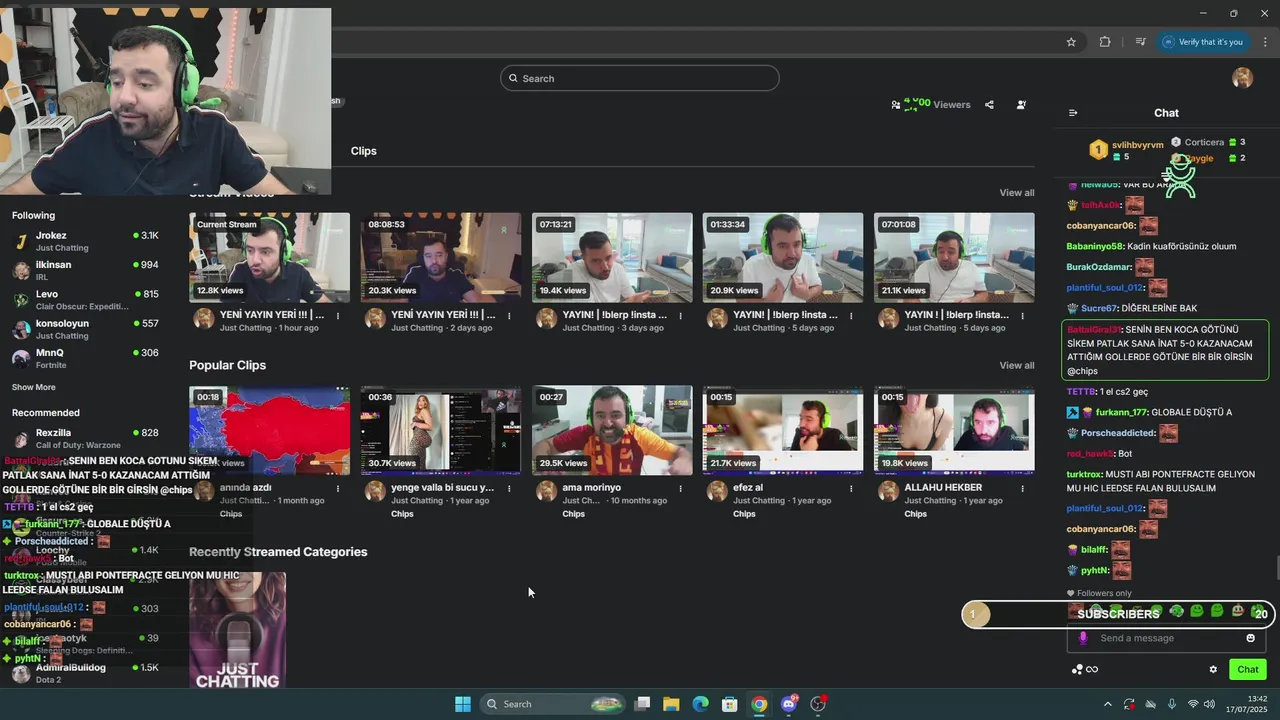Click the 'Verify that it's you' button
The image size is (1280, 720).
coord(1203,42)
